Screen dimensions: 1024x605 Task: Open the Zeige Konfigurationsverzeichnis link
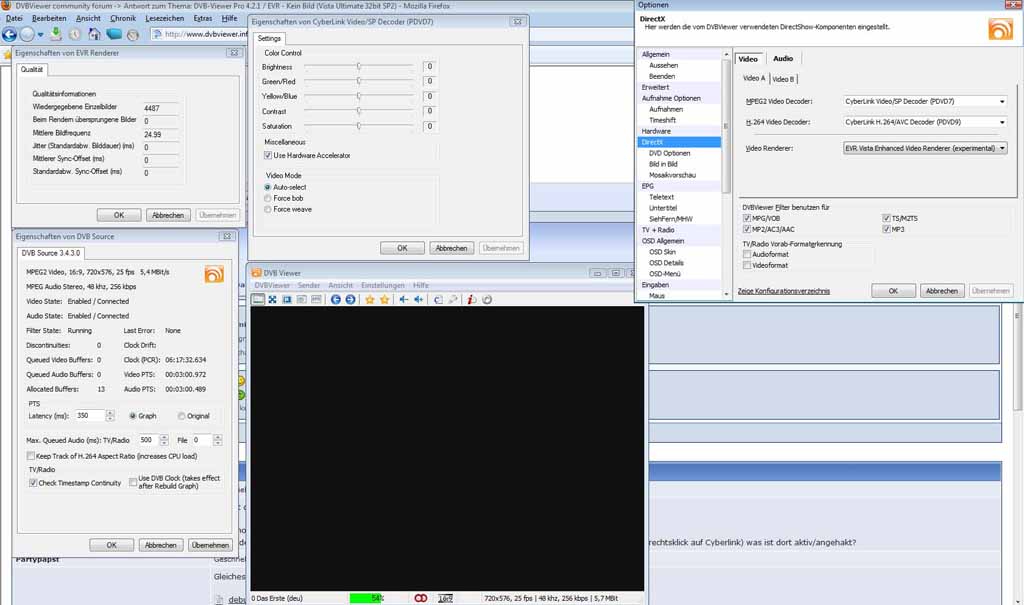[x=784, y=291]
